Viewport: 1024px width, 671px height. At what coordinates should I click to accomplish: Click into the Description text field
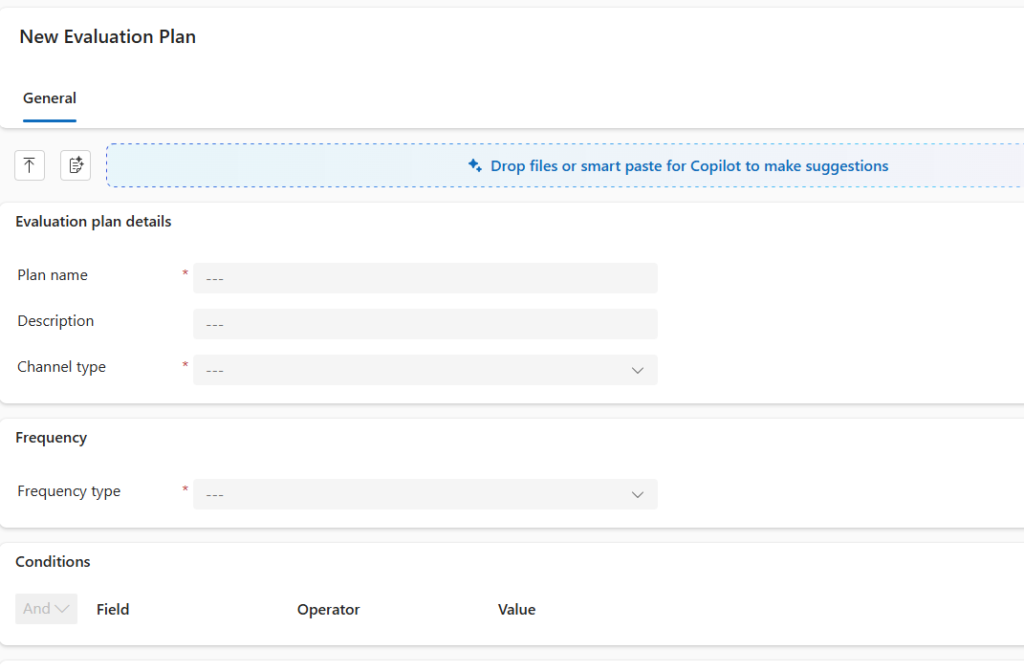click(425, 324)
